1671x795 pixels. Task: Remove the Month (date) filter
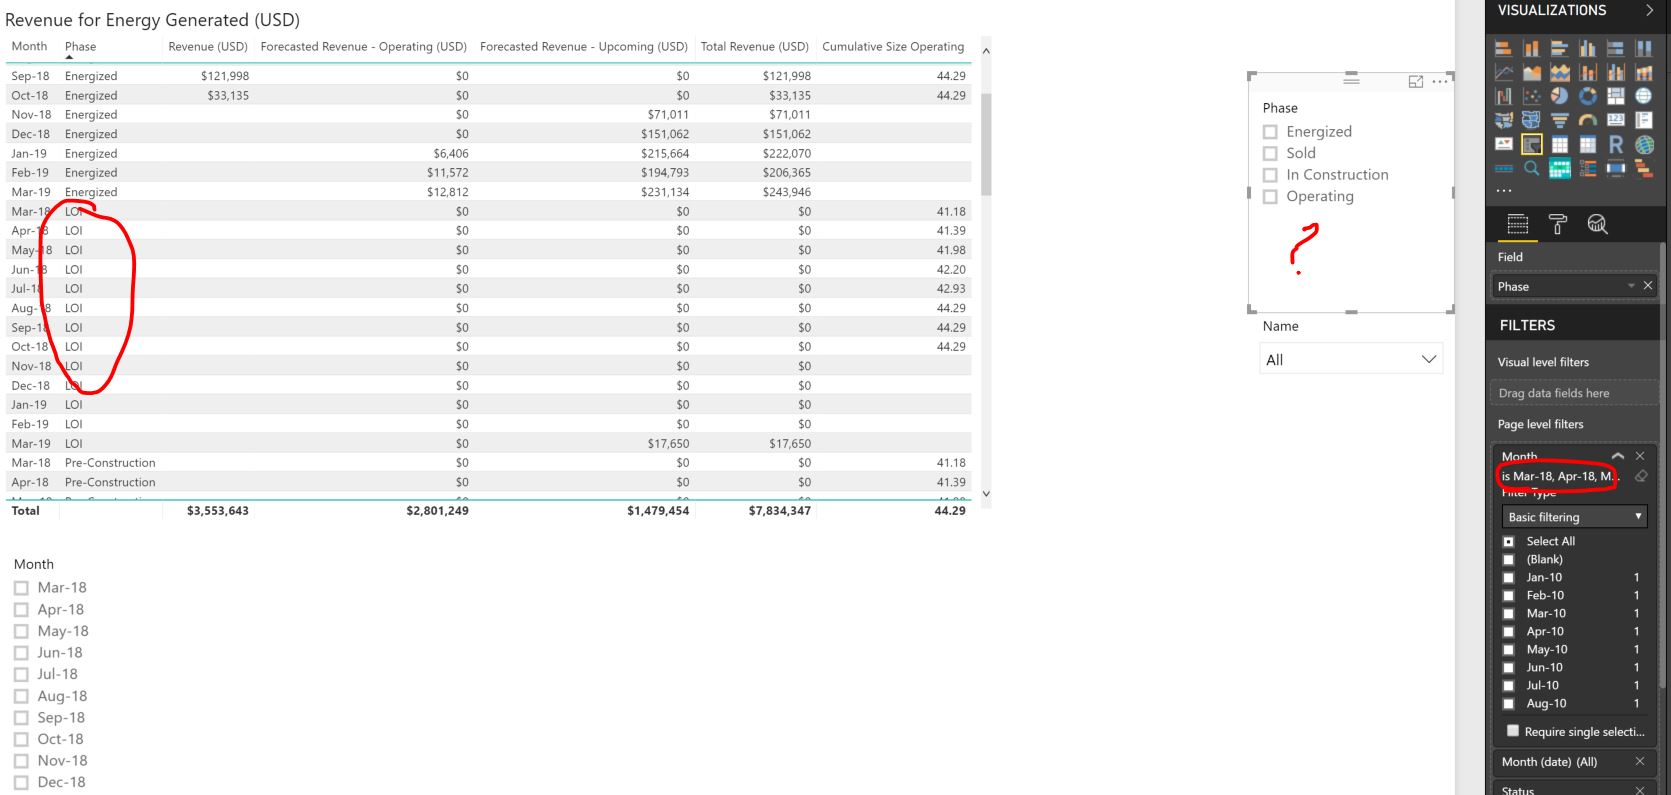[1640, 762]
